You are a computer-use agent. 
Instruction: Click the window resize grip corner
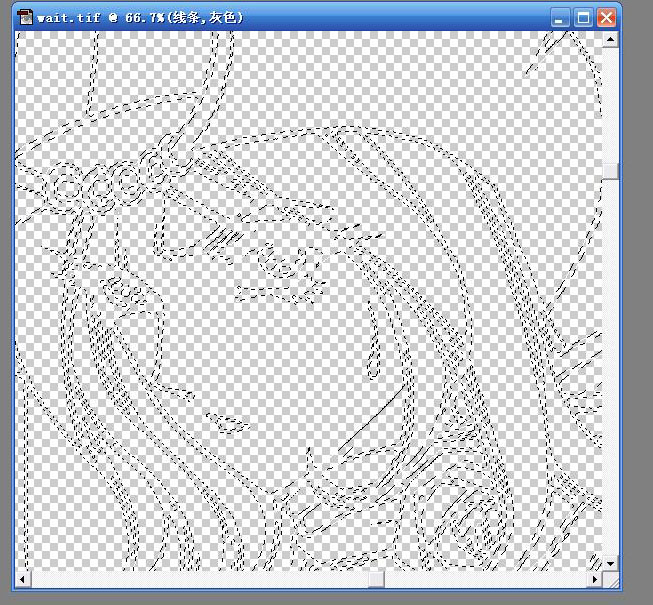[x=611, y=579]
